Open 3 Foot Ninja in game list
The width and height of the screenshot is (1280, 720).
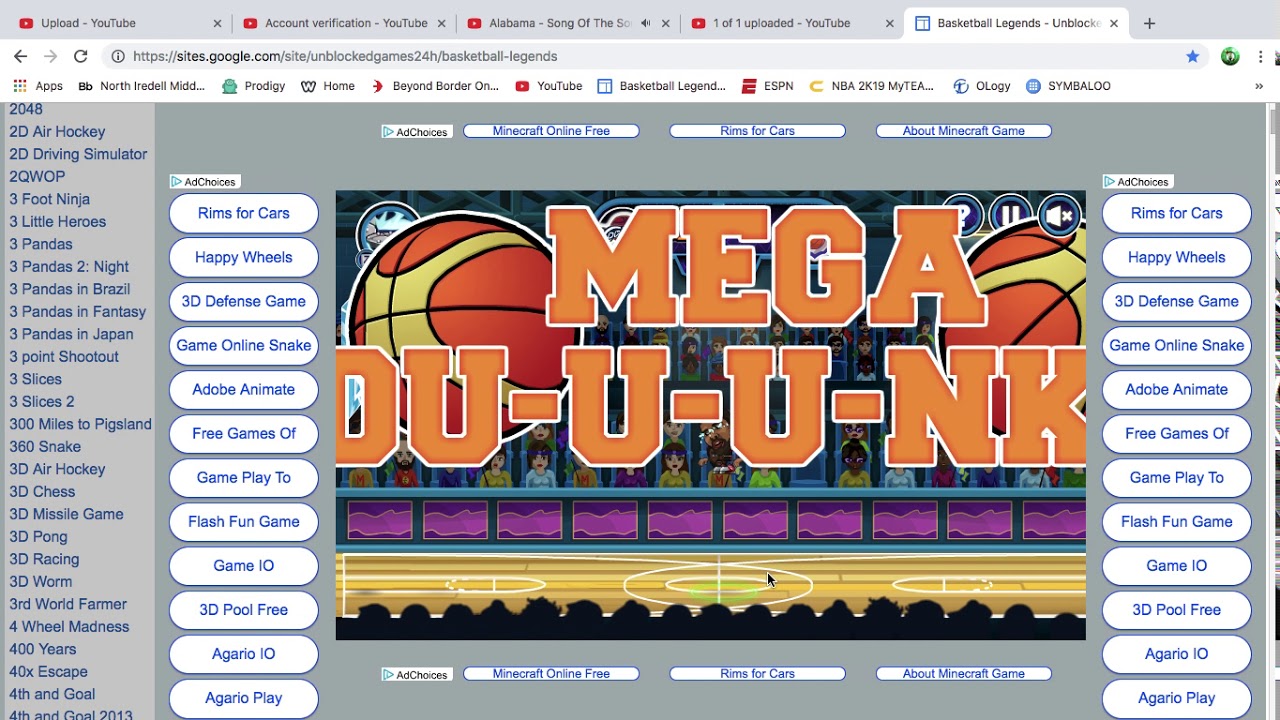pos(50,199)
